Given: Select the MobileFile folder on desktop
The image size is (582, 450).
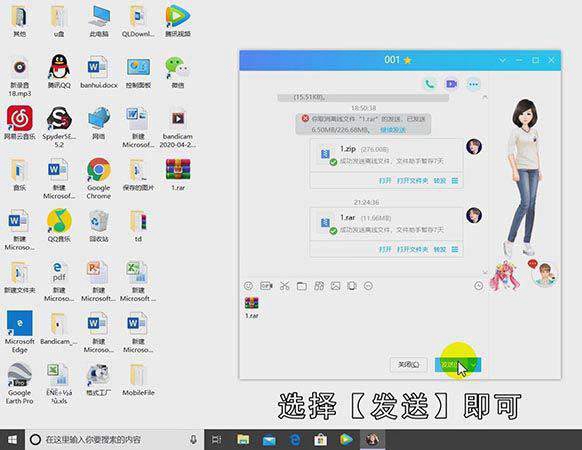Looking at the screenshot, I should [138, 379].
